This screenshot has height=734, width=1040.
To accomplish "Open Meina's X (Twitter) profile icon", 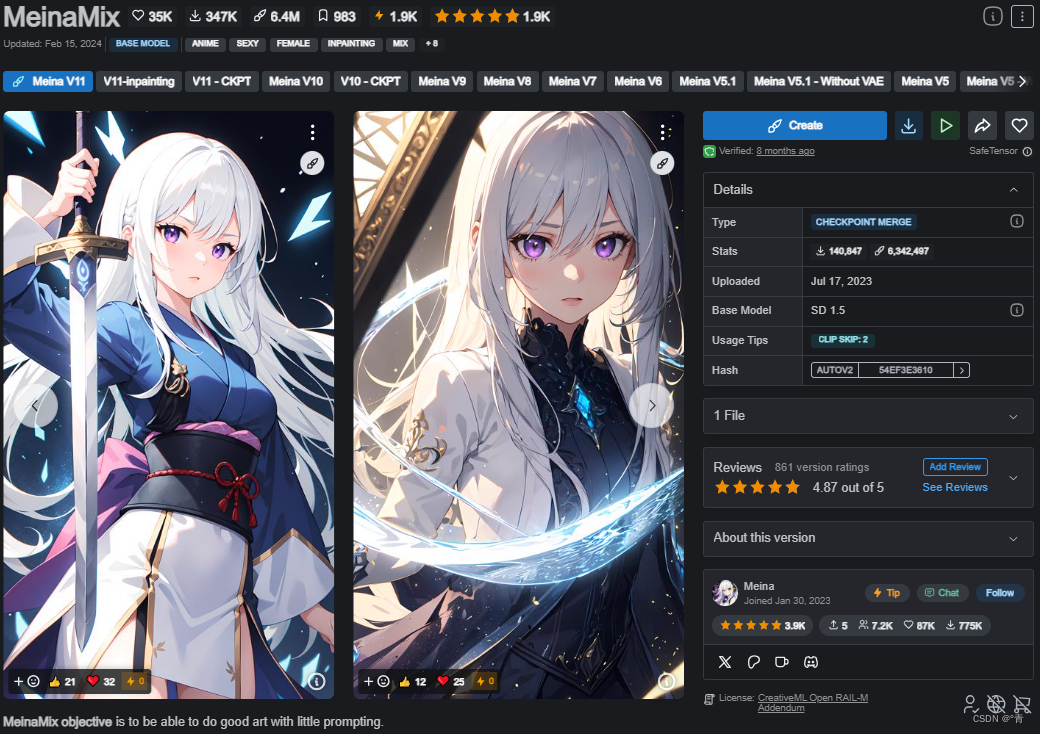I will pyautogui.click(x=725, y=662).
